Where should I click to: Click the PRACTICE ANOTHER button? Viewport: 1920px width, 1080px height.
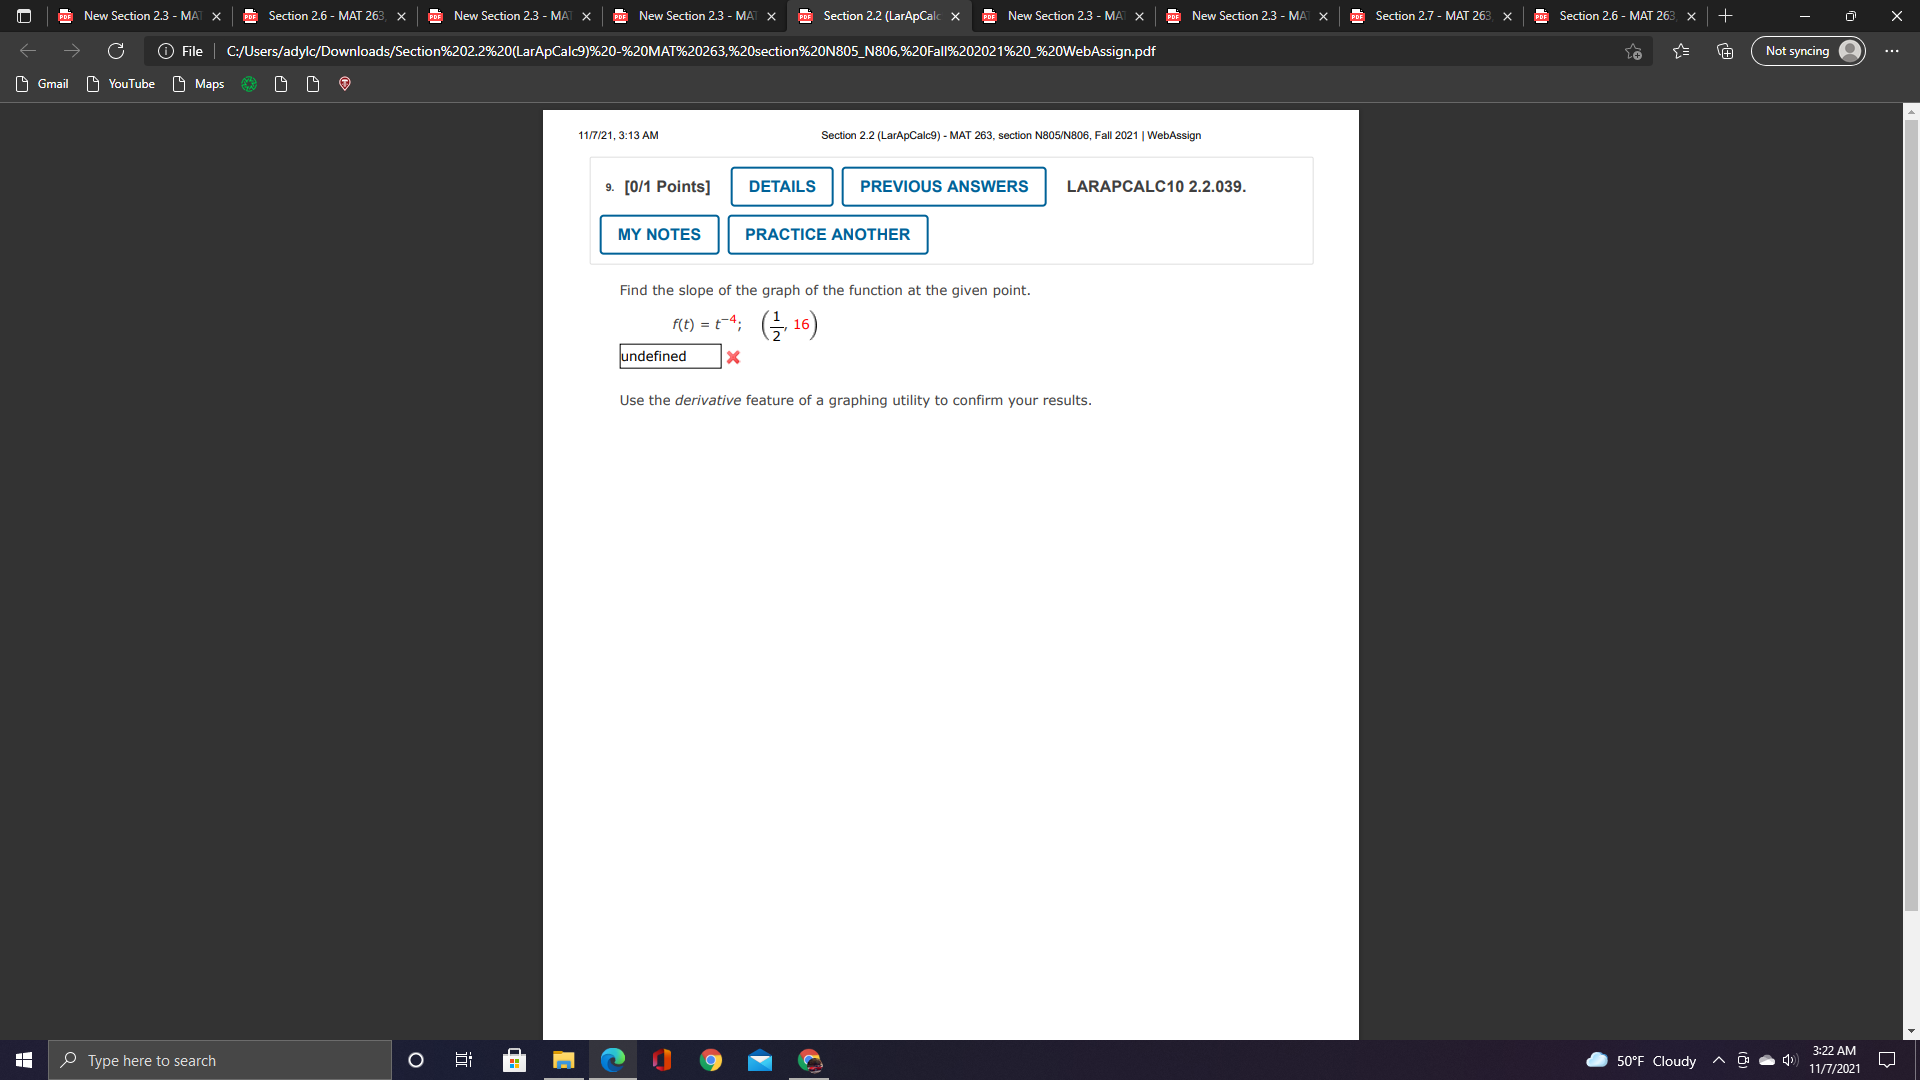pos(827,234)
